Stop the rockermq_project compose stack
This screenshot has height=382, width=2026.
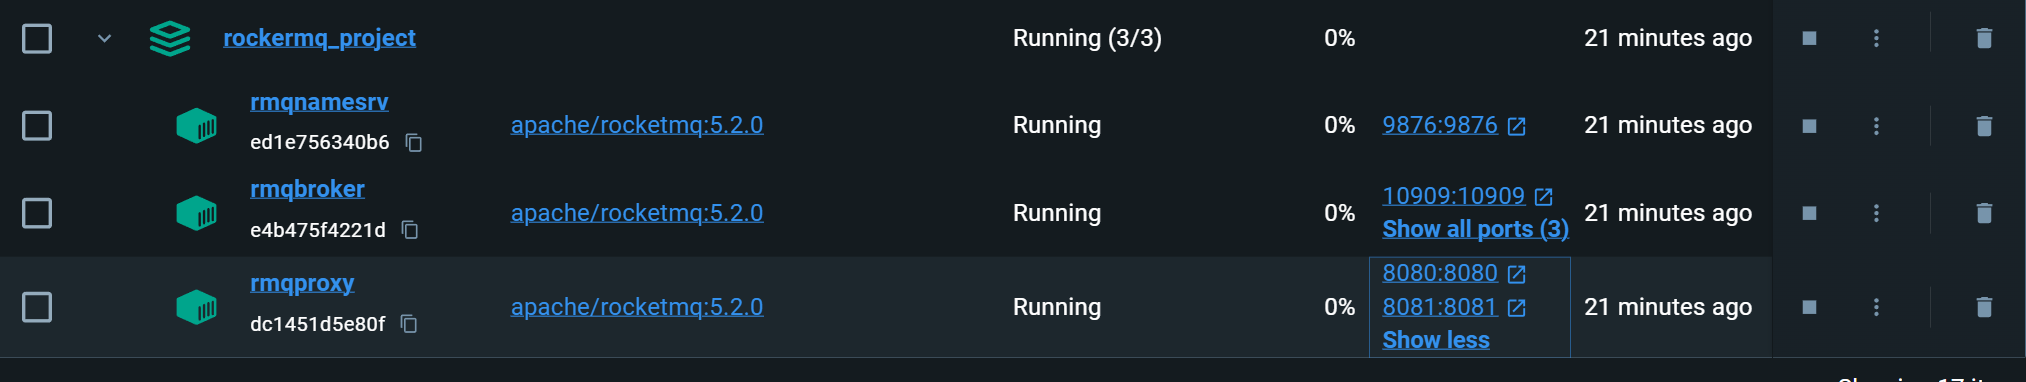coord(1809,38)
